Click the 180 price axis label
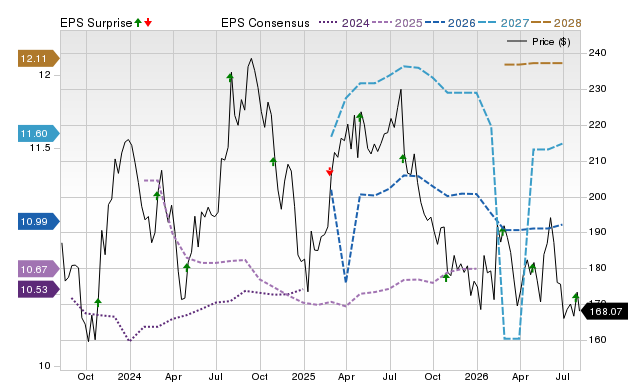Image resolution: width=640 pixels, height=382 pixels. [x=597, y=268]
